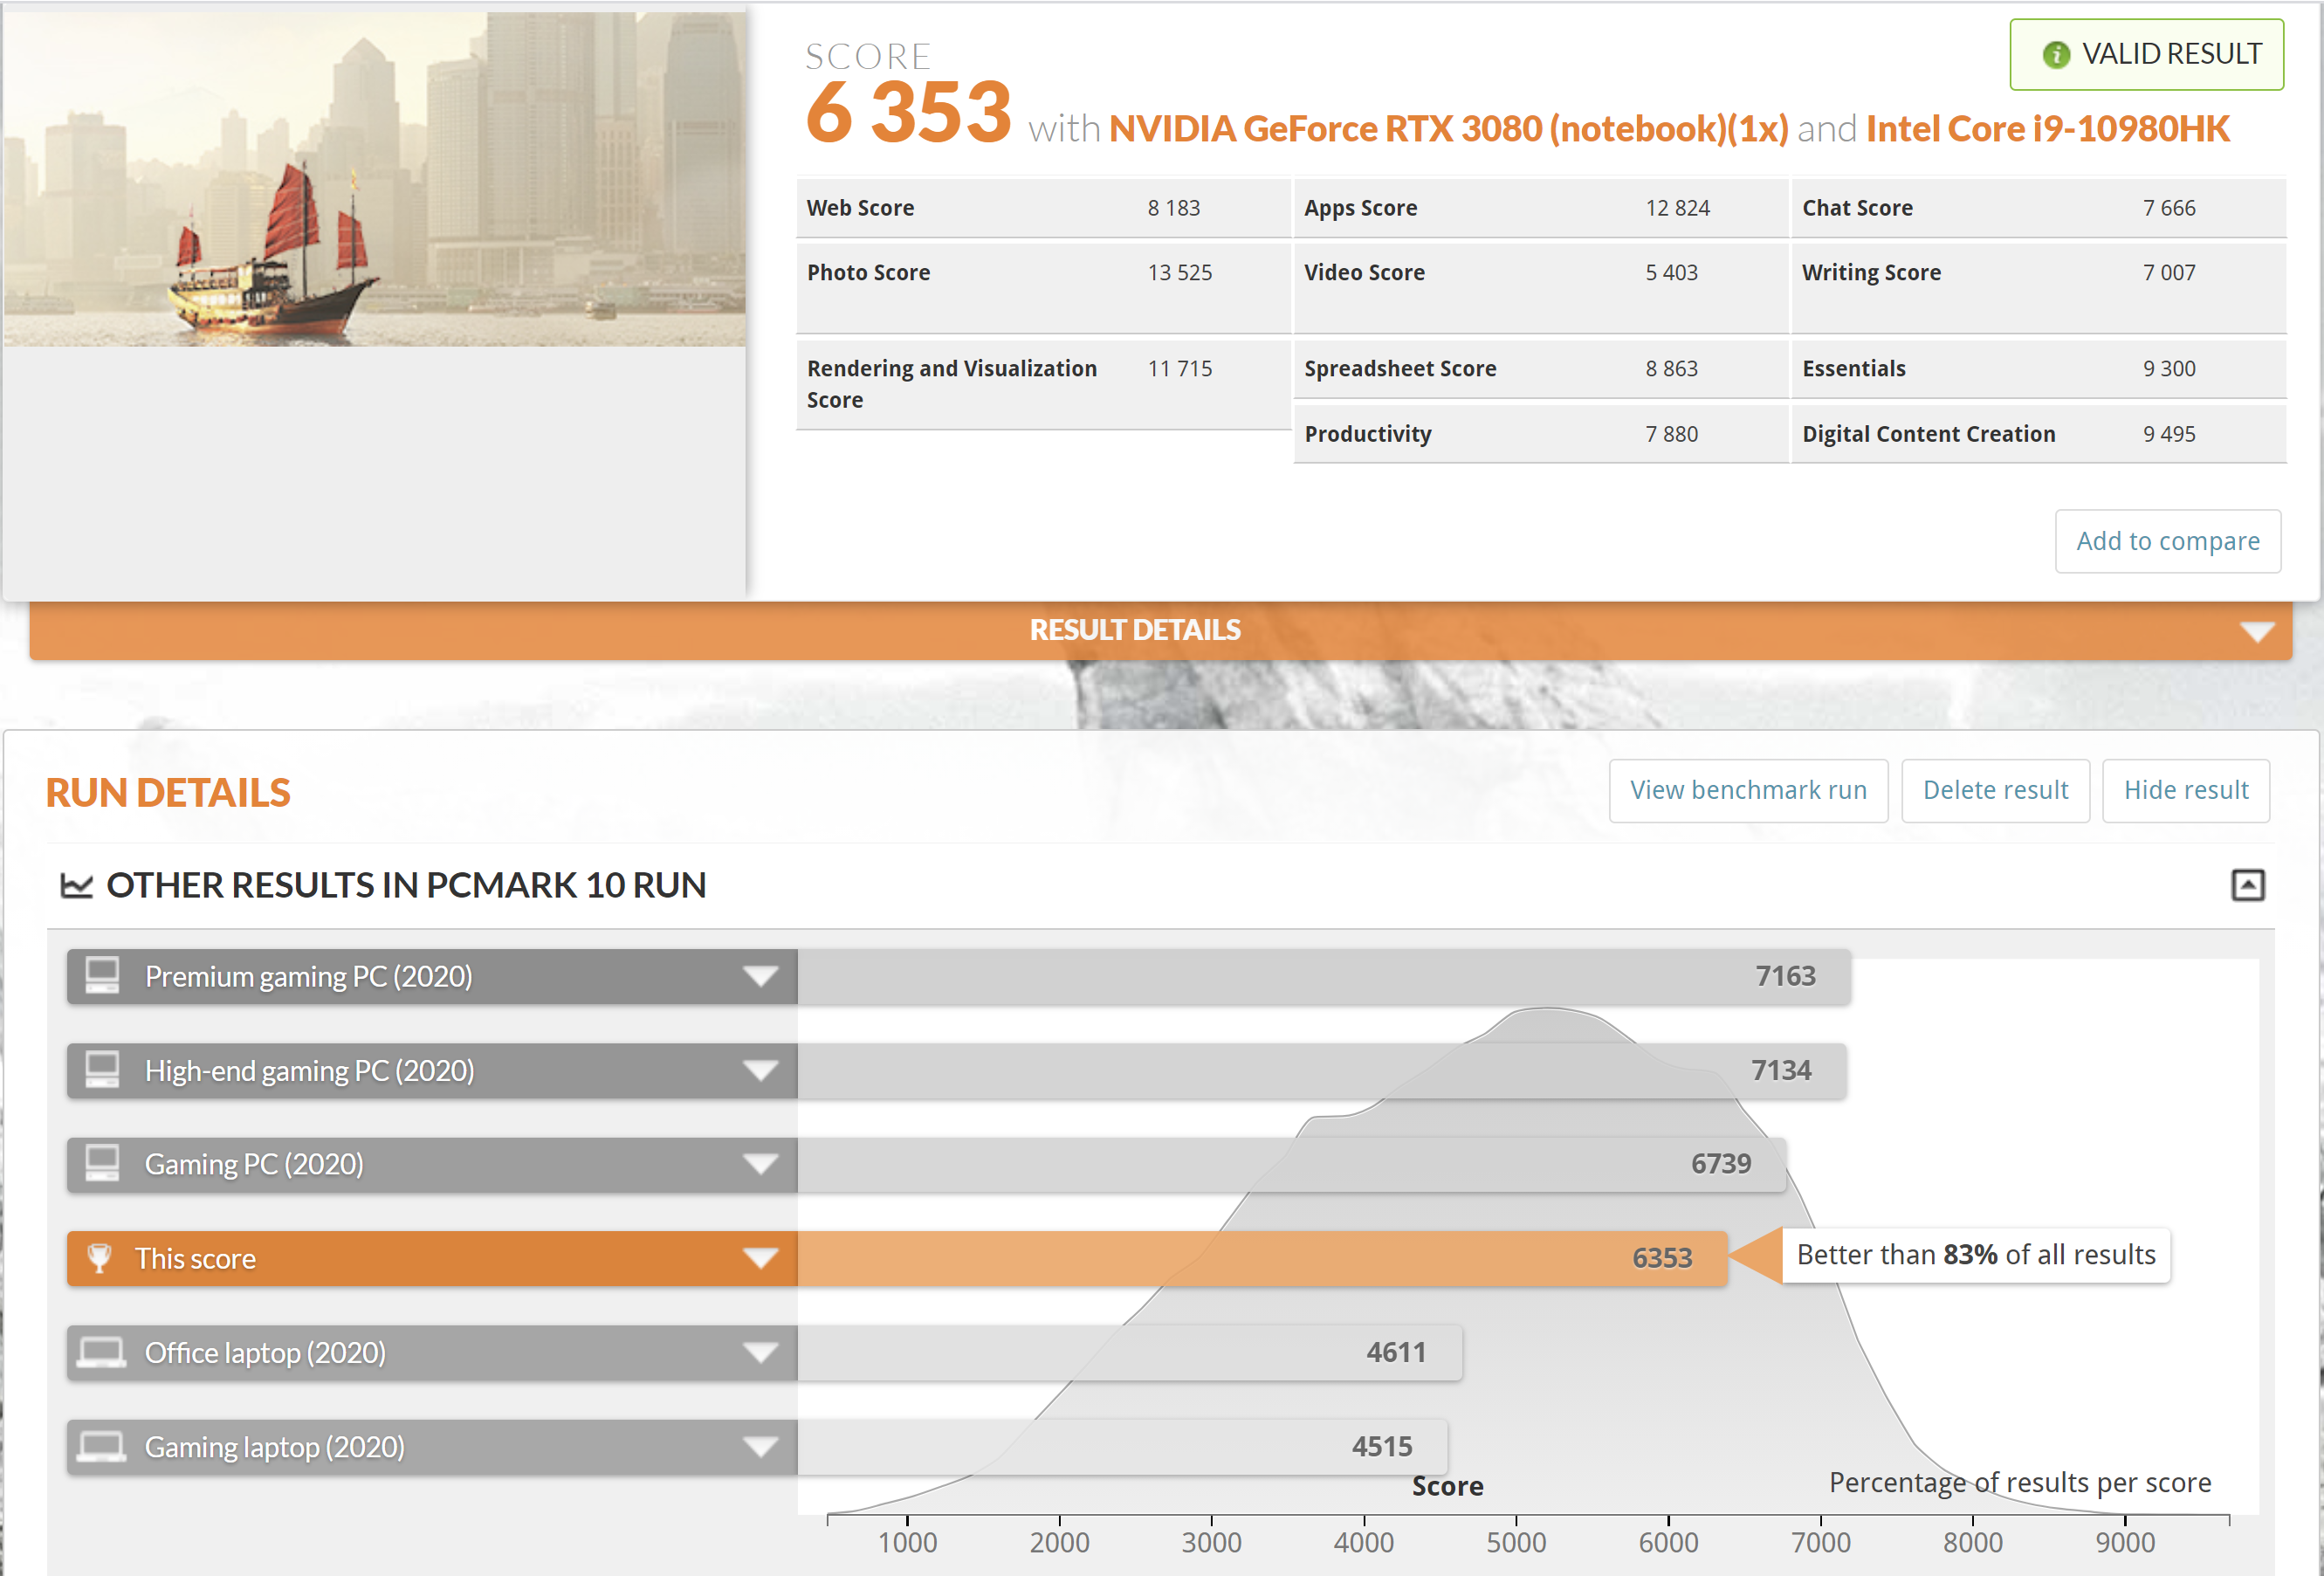Click the laptop icon for Office laptop

(x=102, y=1353)
